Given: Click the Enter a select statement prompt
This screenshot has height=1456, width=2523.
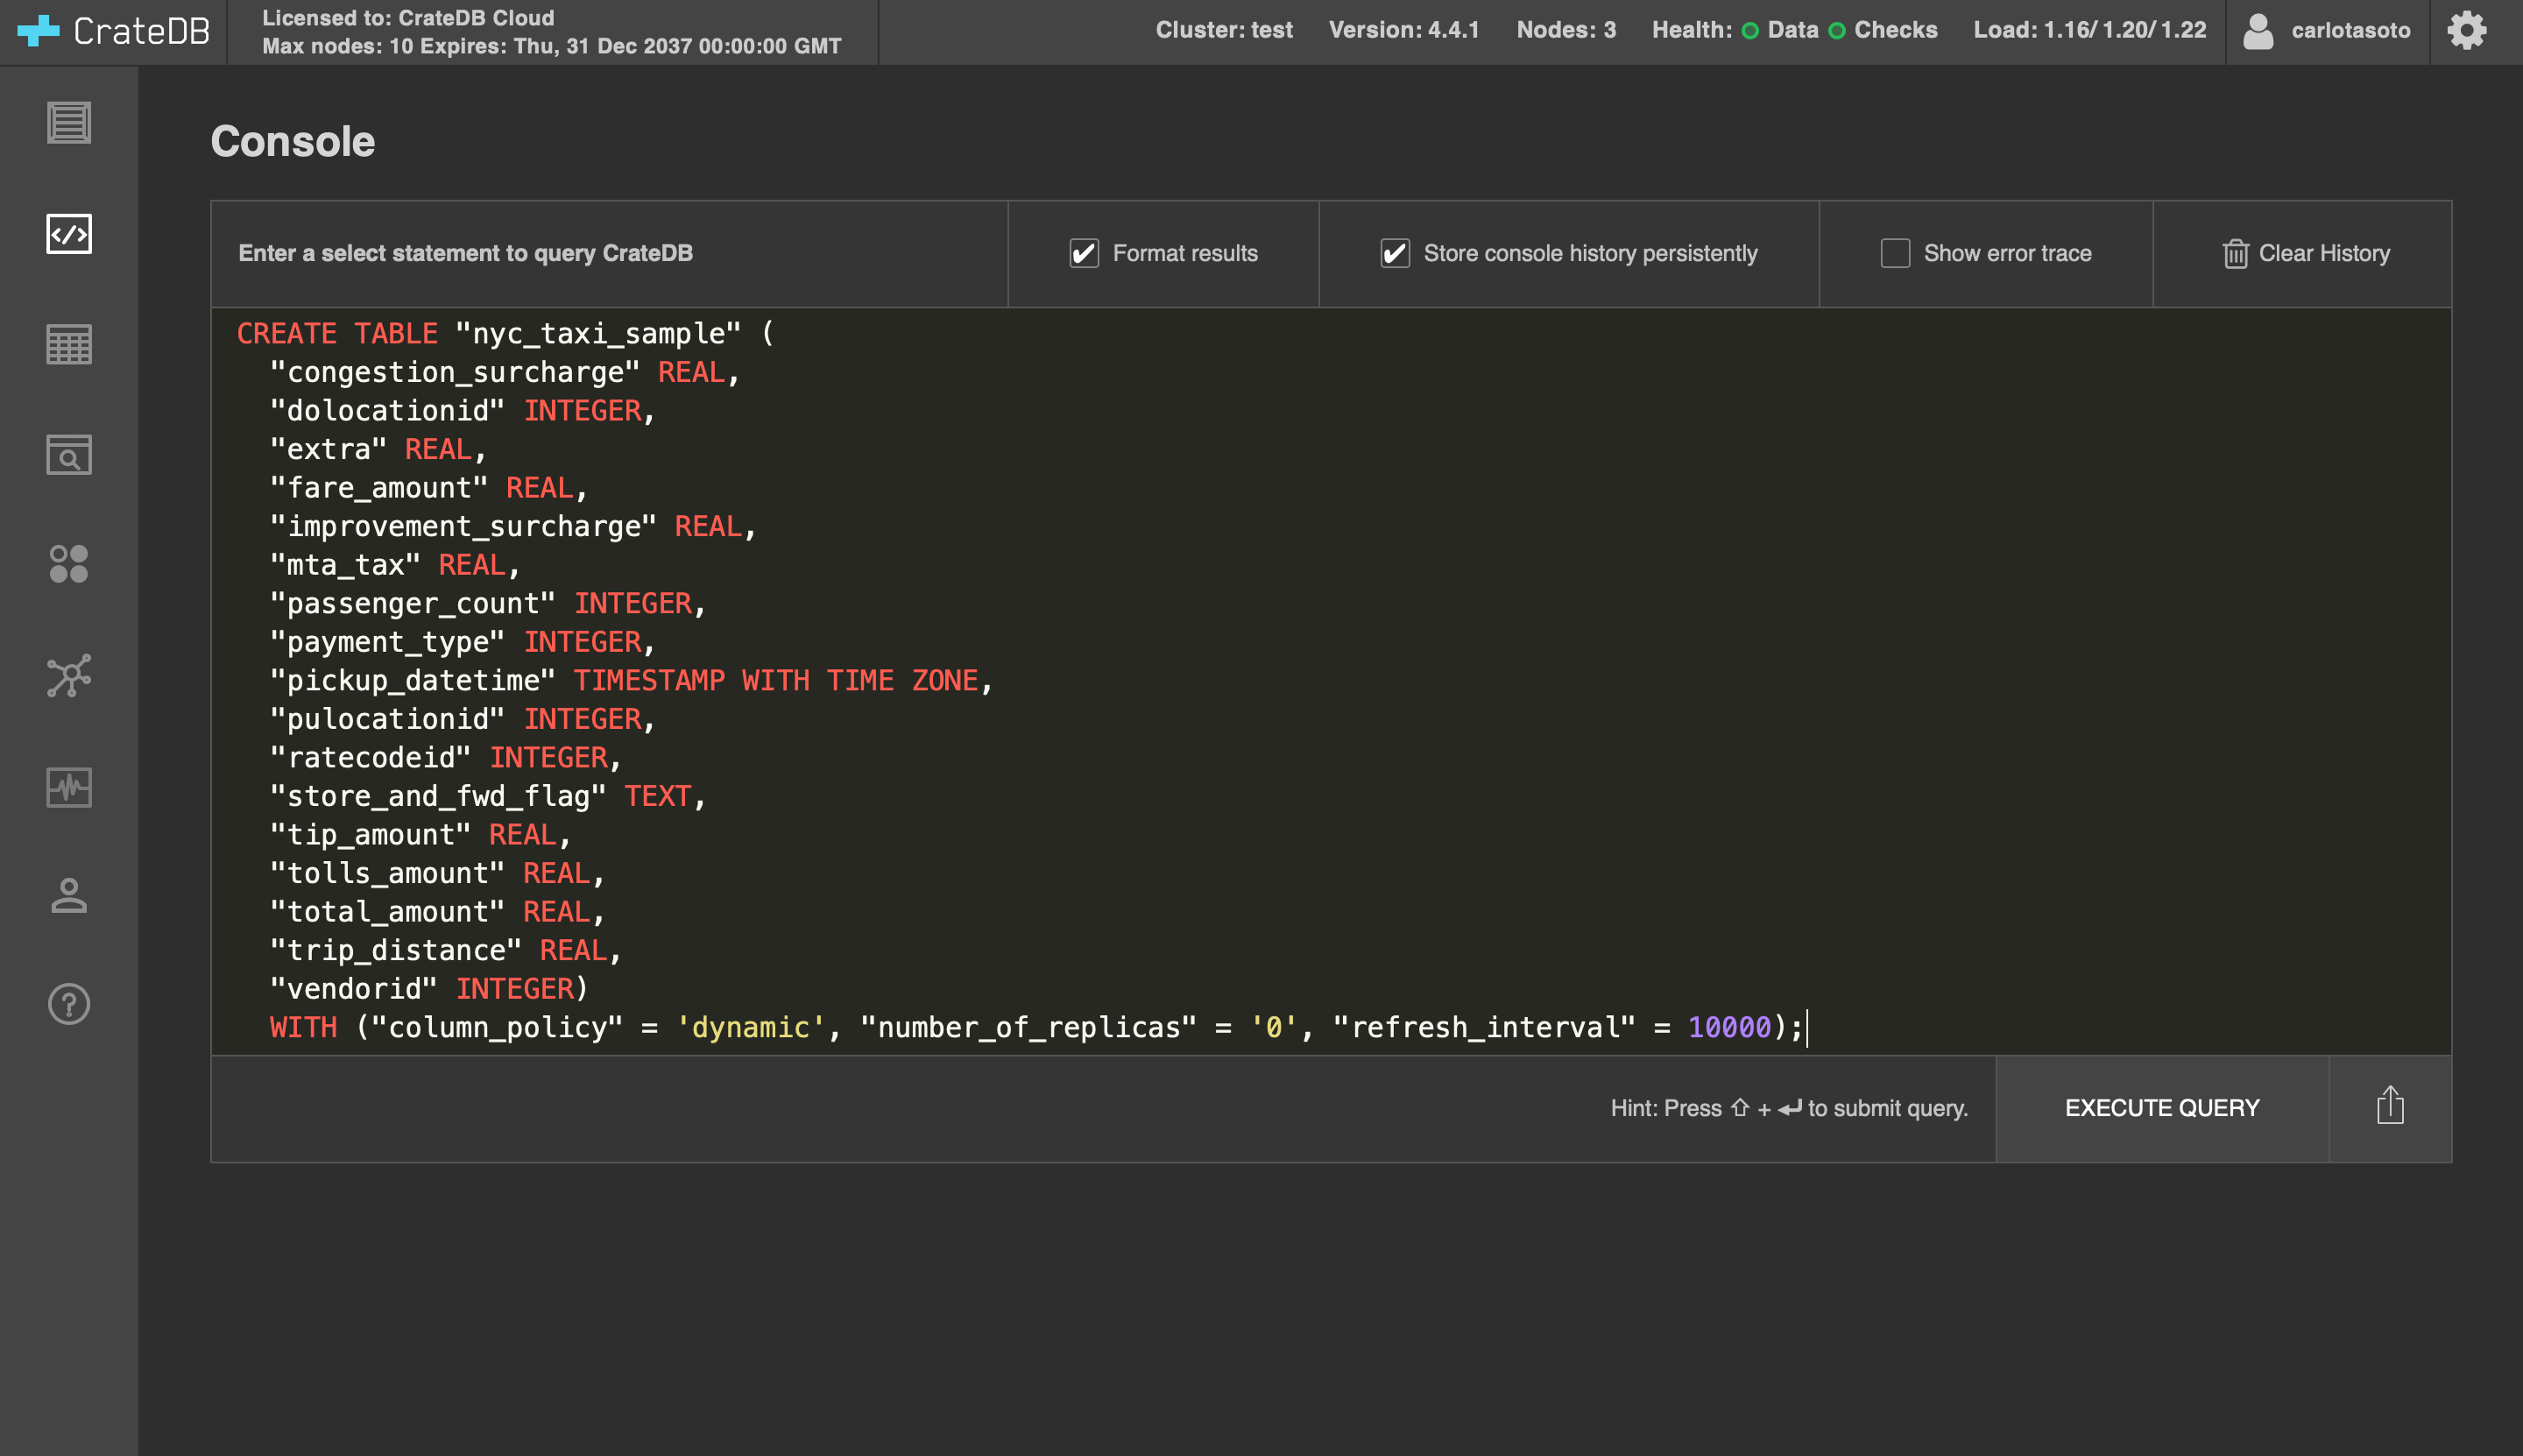Looking at the screenshot, I should click(465, 254).
